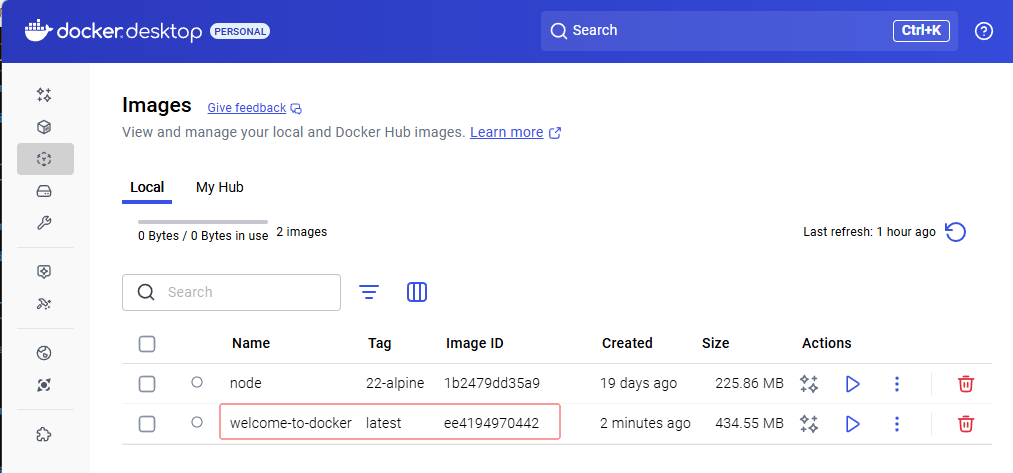Switch to the Local tab
Viewport: 1013px width, 473px height.
(147, 187)
